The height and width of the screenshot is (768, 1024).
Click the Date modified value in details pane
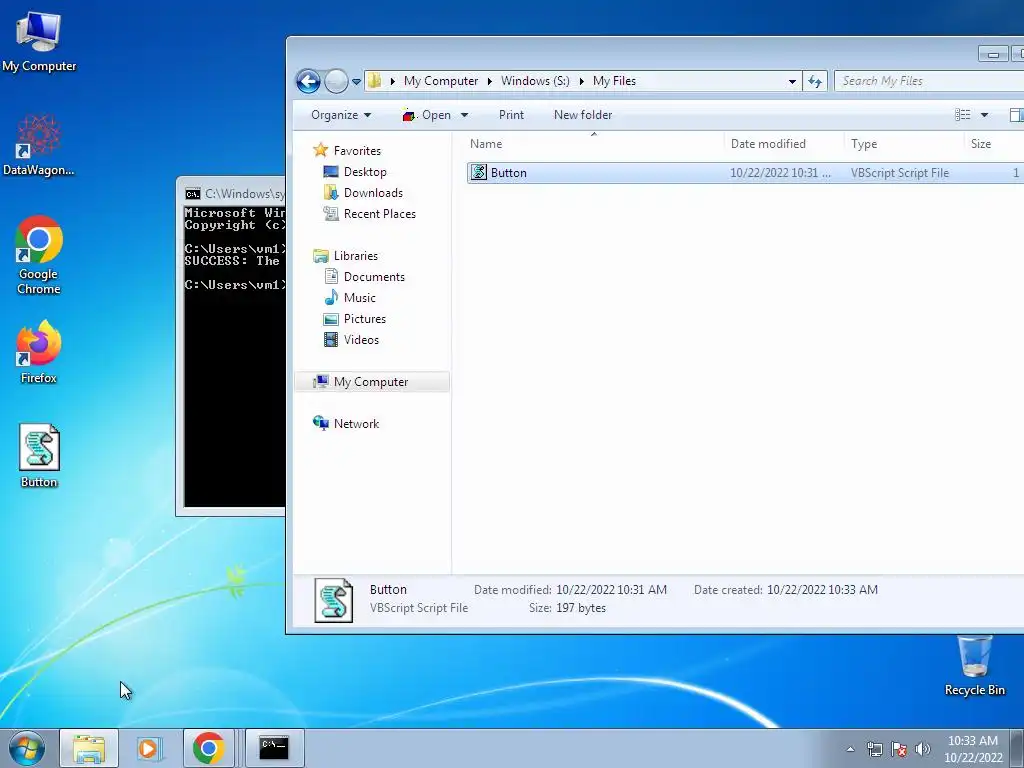coord(611,590)
